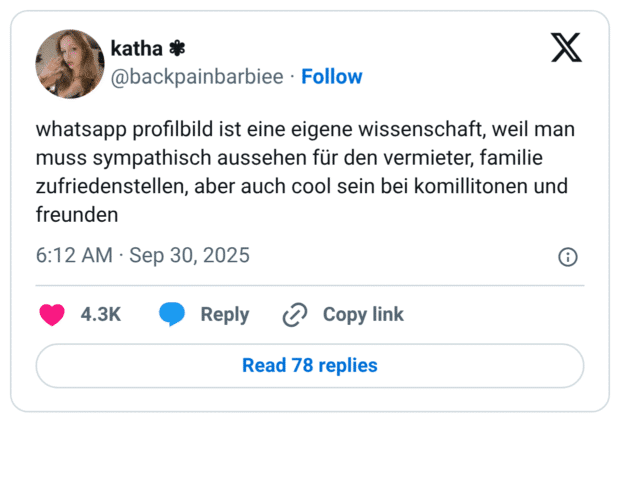The height and width of the screenshot is (502, 620).
Task: Like the tweet with the heart icon
Action: [x=52, y=315]
